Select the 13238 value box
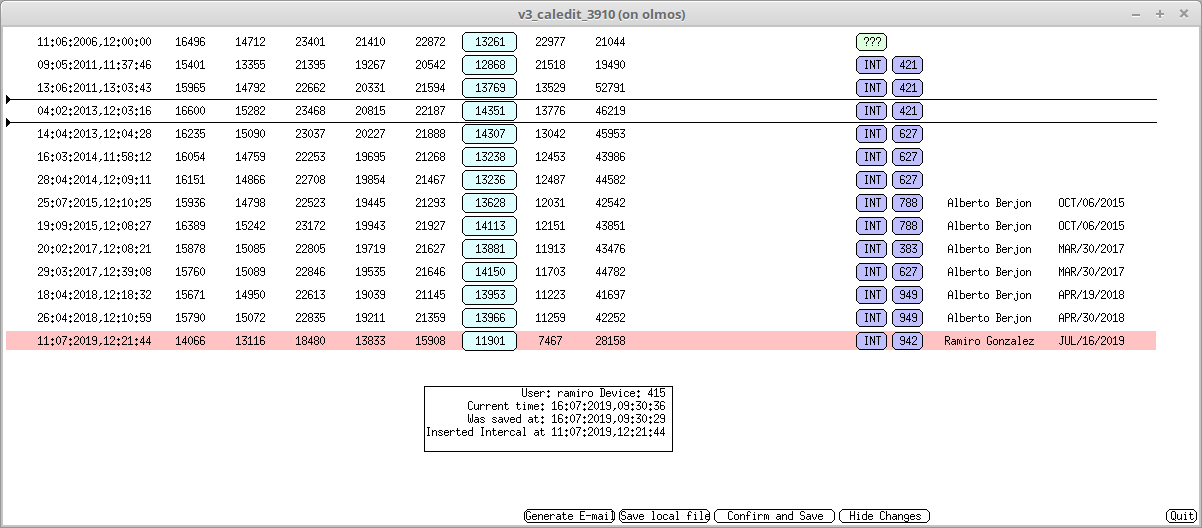The image size is (1202, 528). (x=490, y=157)
